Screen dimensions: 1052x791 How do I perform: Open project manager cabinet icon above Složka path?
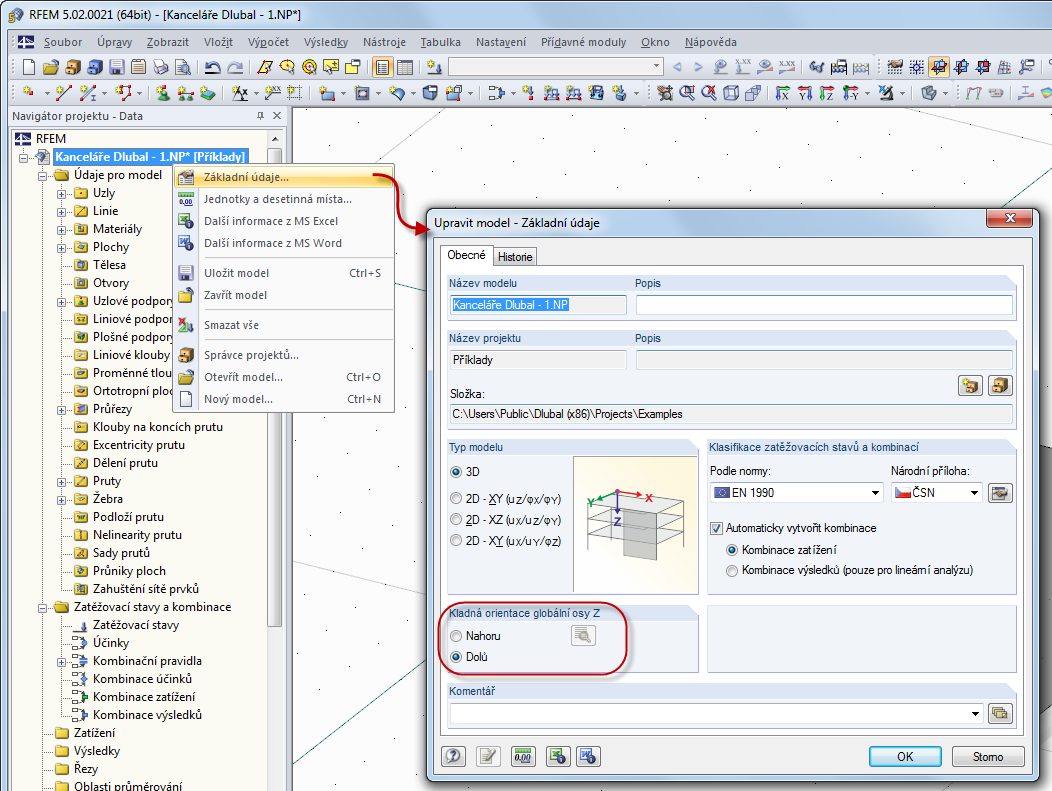[1000, 386]
